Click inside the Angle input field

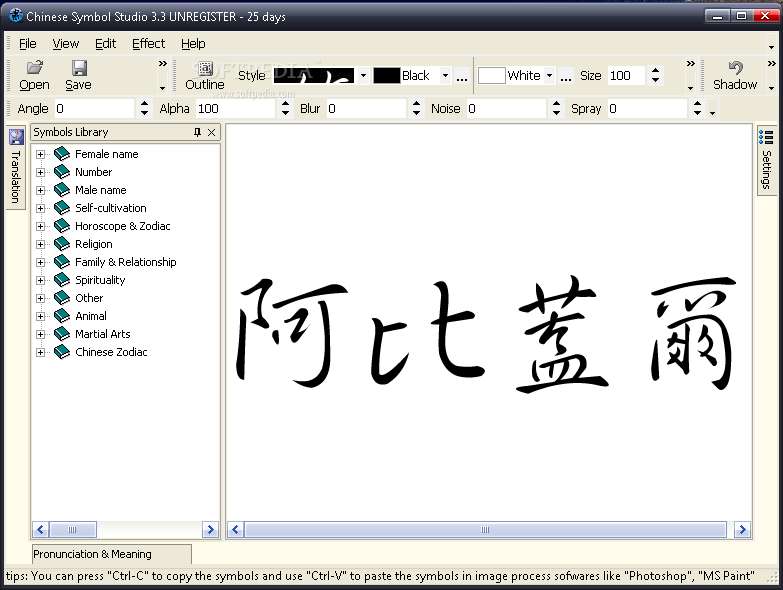click(94, 108)
